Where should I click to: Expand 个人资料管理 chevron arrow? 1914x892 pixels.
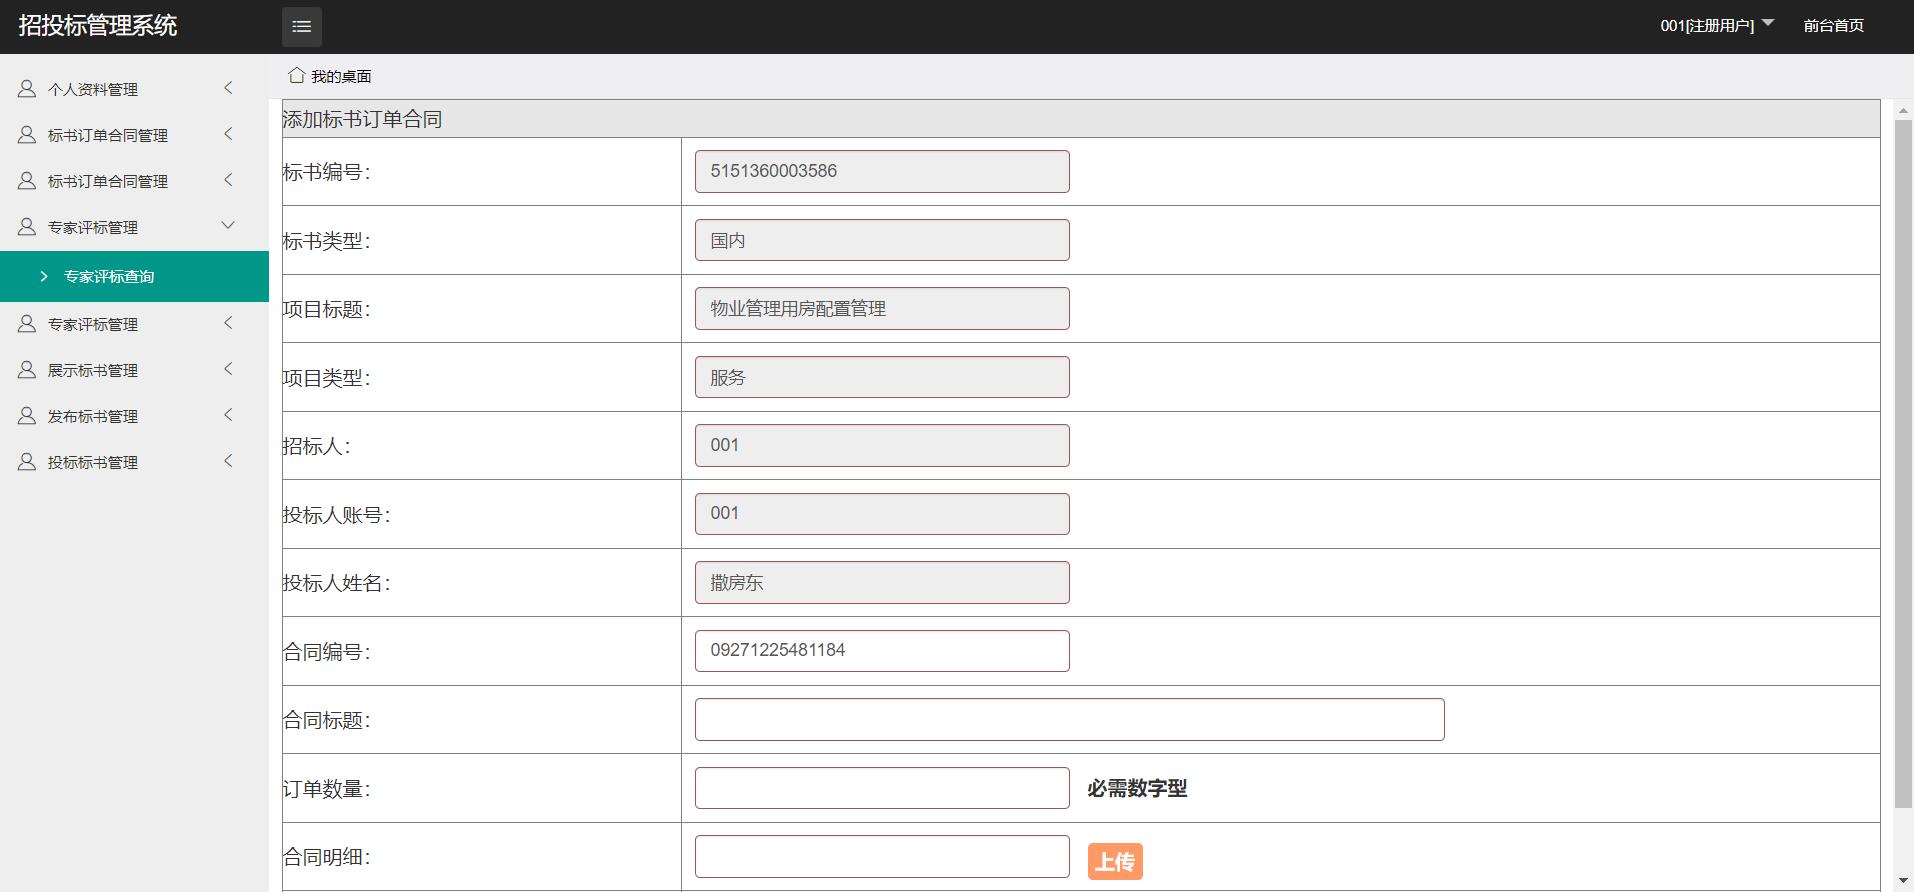pos(228,88)
